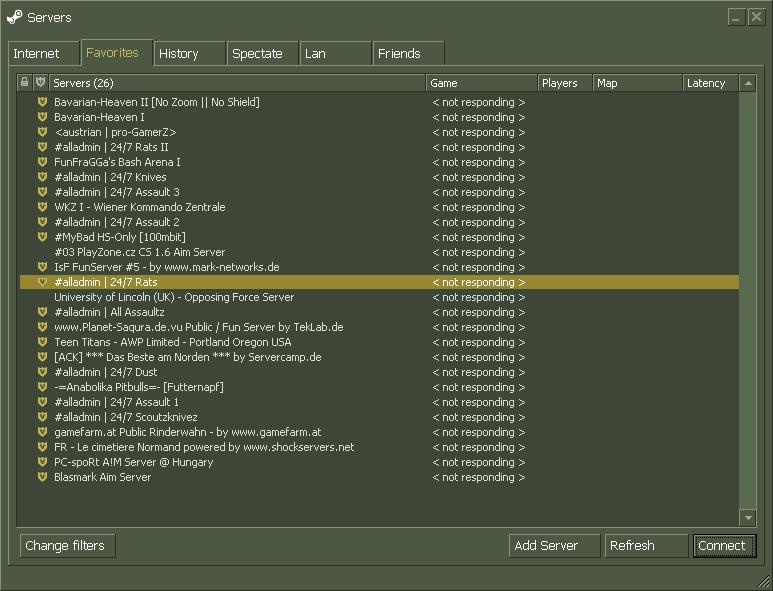Screen dimensions: 773x591
Task: Click the password lock column header icon
Action: [24, 82]
